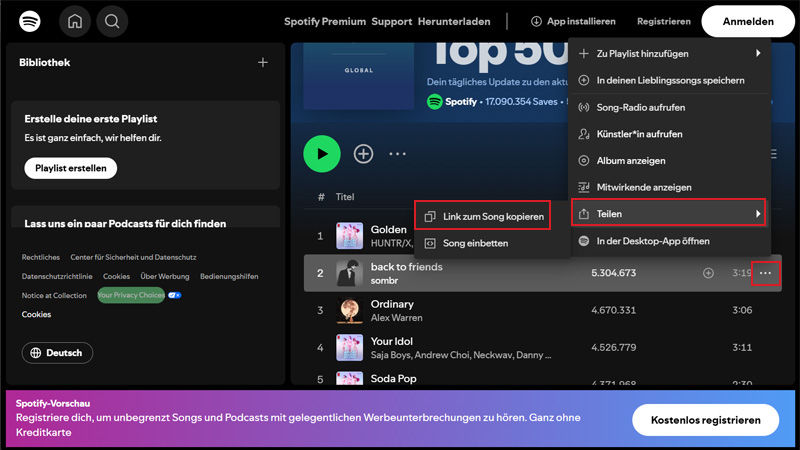The height and width of the screenshot is (450, 800).
Task: Open the Herunterladen link
Action: click(454, 21)
